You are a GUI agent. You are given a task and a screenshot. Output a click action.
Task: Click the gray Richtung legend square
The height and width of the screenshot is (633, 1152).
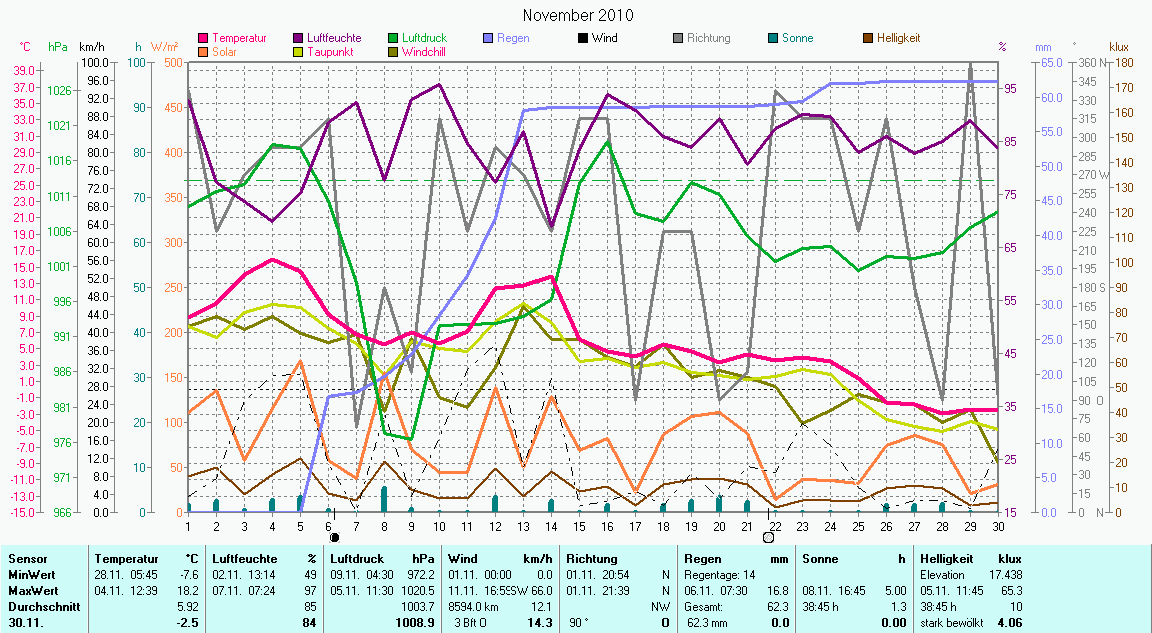click(677, 39)
